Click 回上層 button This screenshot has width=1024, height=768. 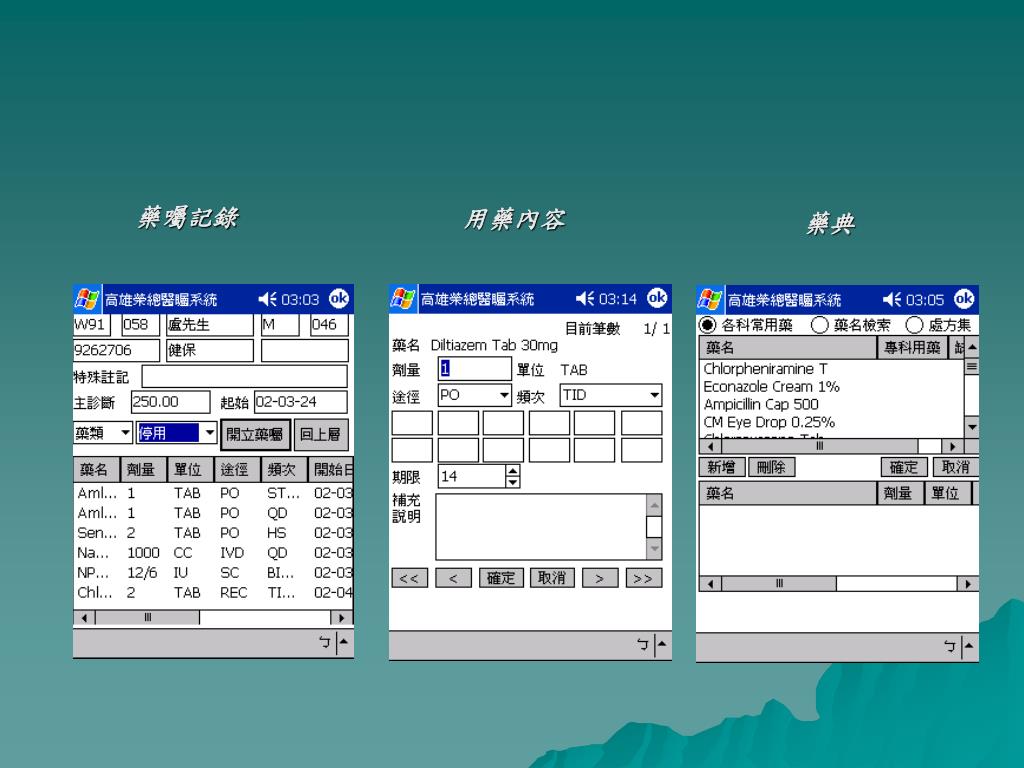click(x=321, y=434)
